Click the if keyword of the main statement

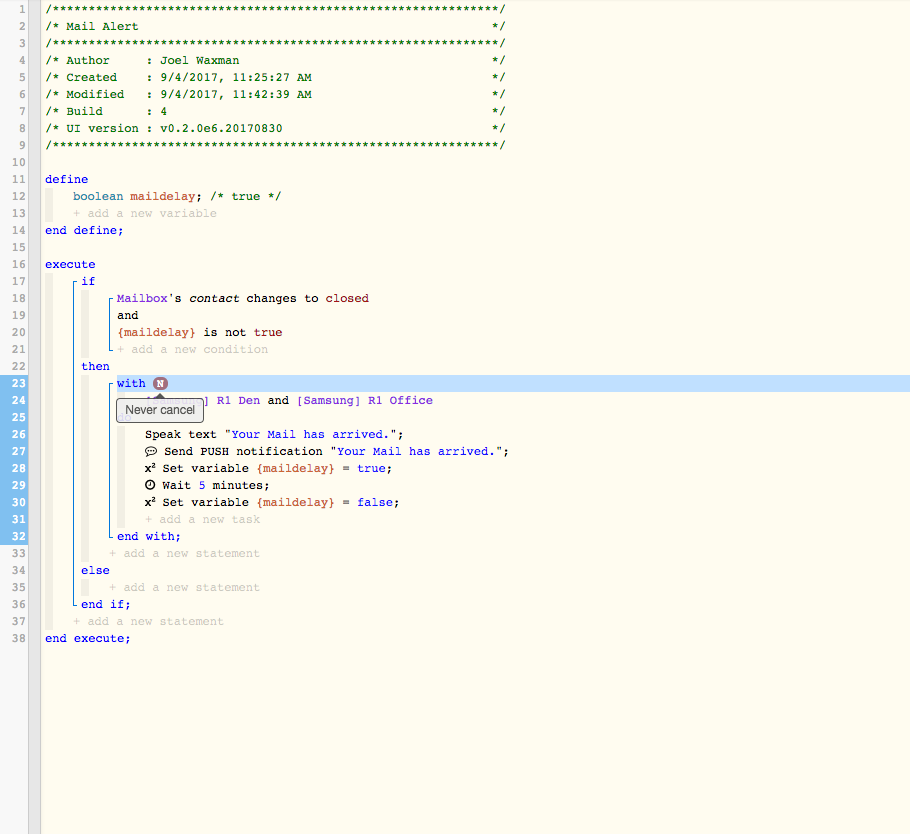point(88,281)
